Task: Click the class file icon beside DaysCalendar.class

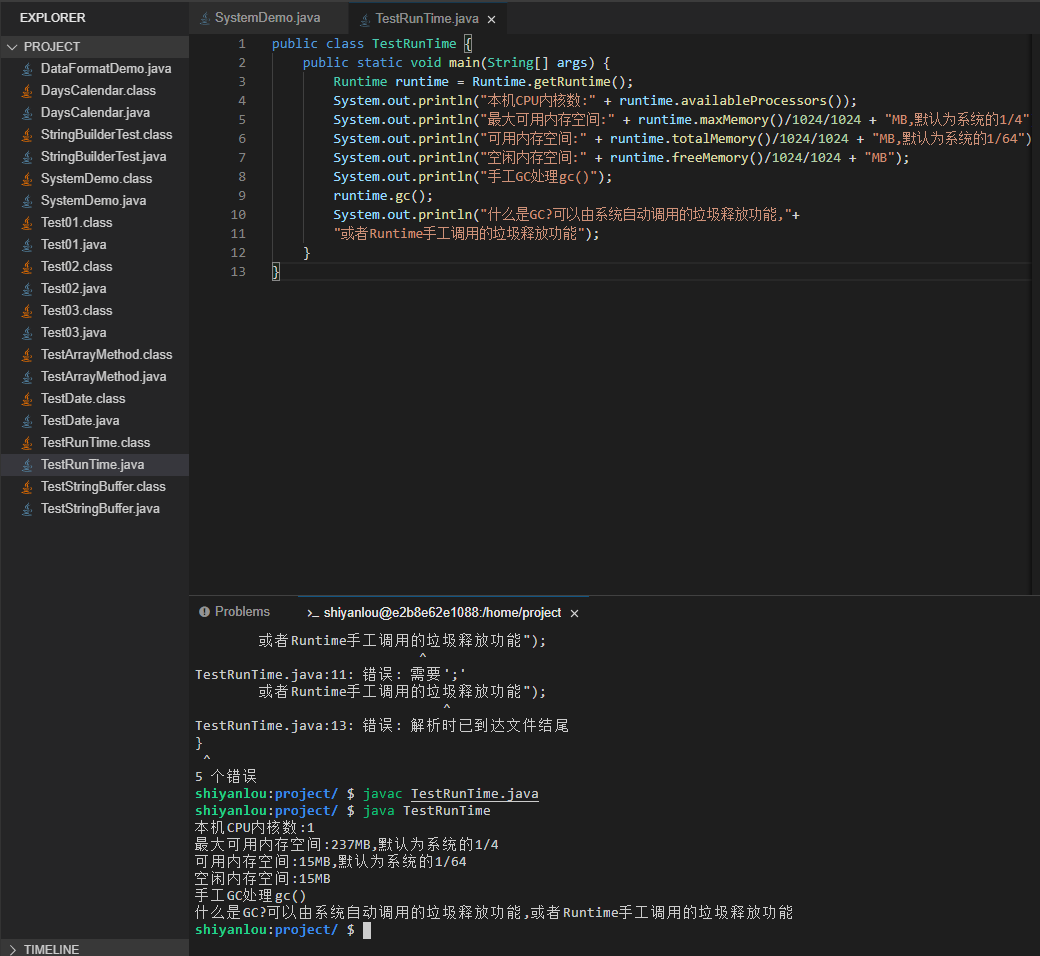Action: point(27,91)
